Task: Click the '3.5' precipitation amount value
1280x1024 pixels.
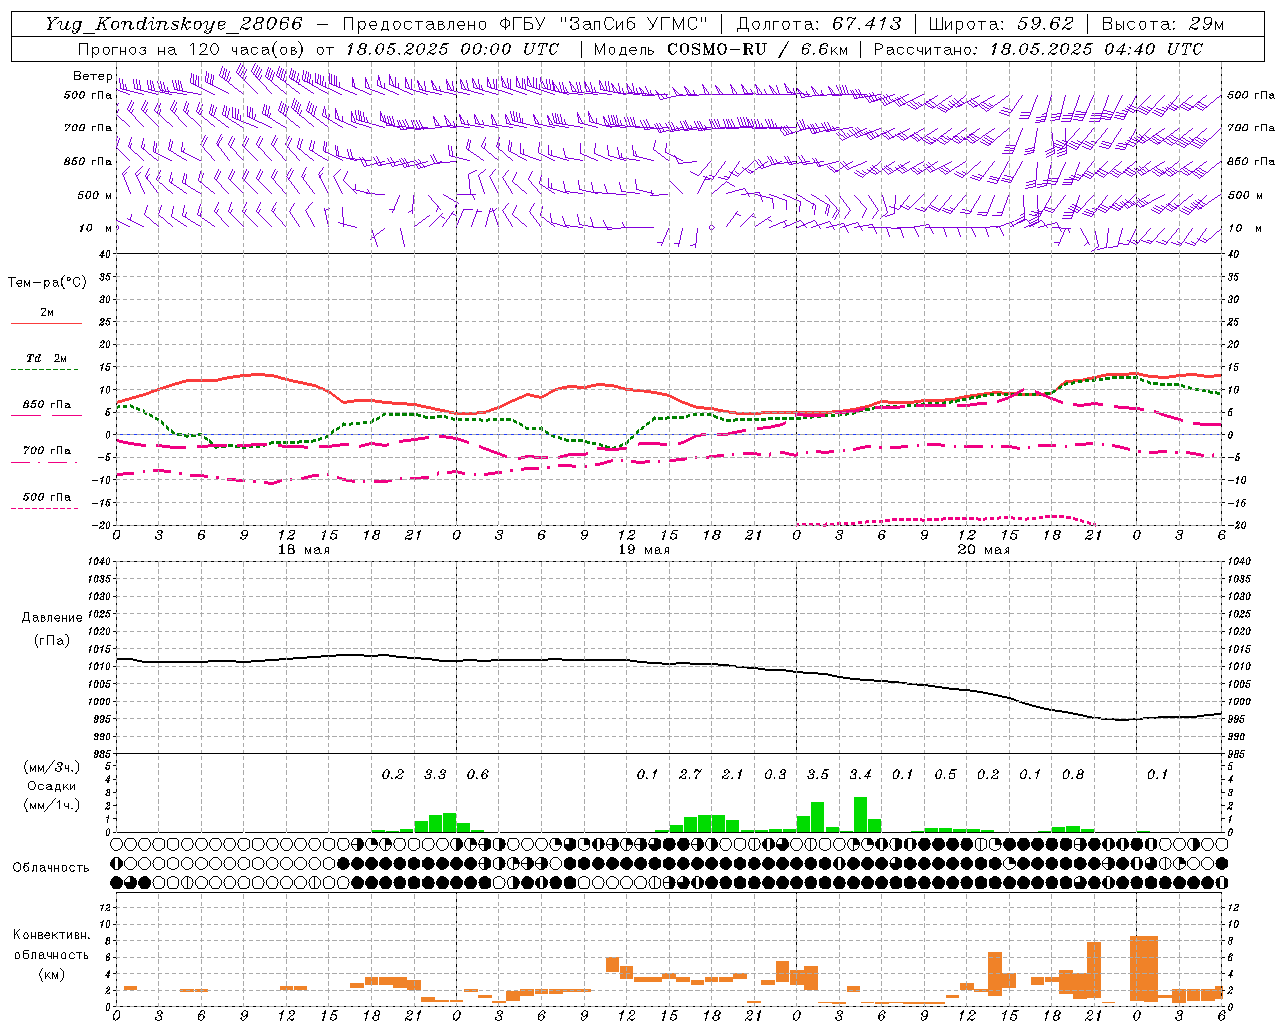Action: 818,775
